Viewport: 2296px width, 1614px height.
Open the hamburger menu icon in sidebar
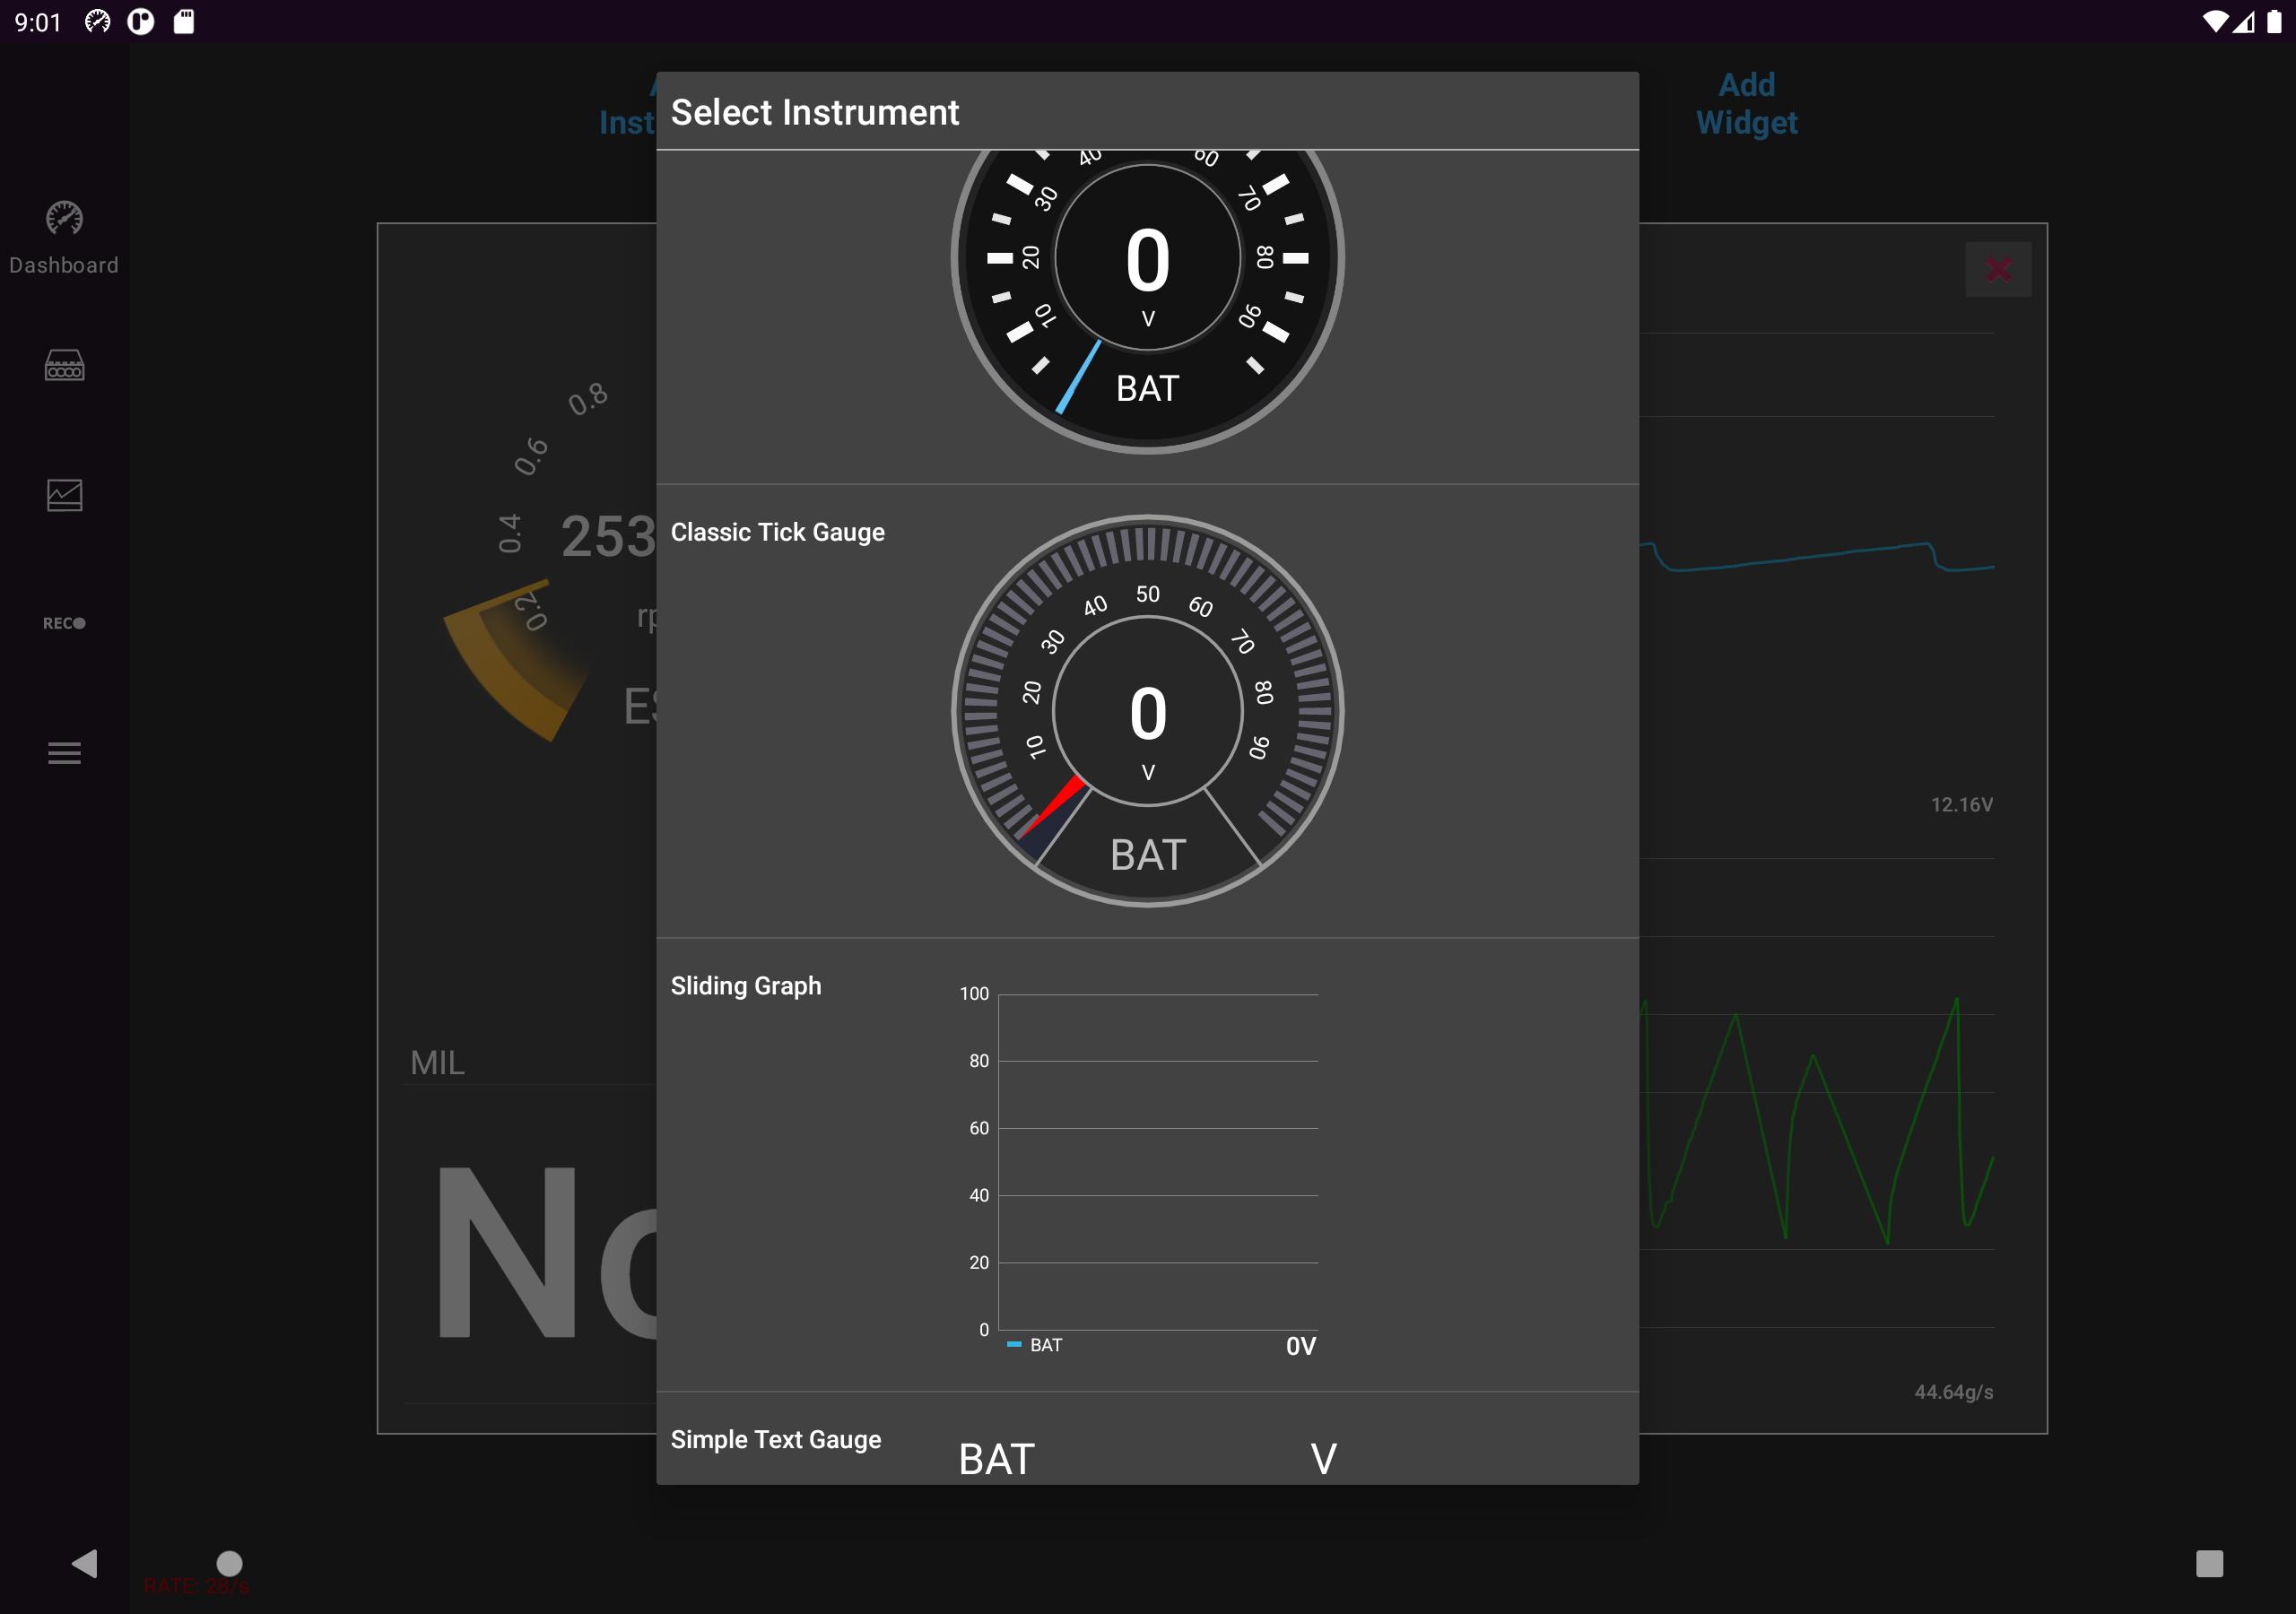[64, 753]
